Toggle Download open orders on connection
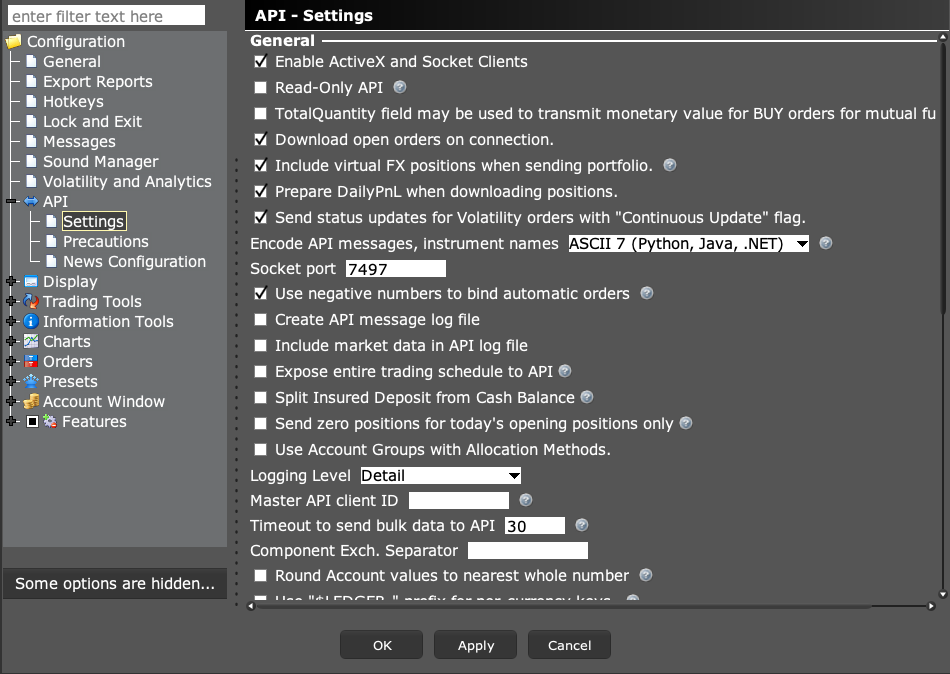950x674 pixels. [261, 139]
